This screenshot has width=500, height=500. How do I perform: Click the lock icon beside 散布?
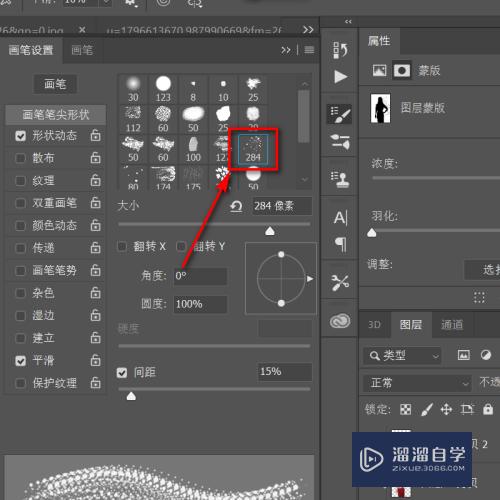pyautogui.click(x=95, y=157)
